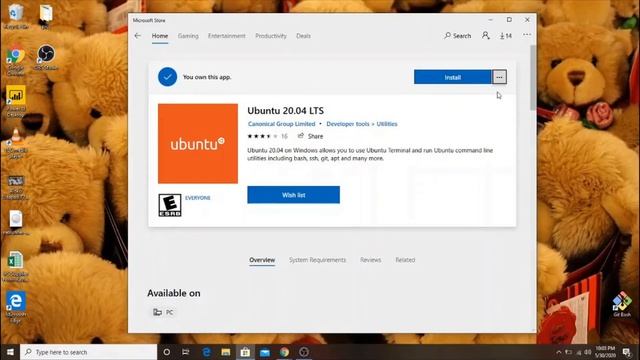Open Canonical Group Limited publisher link
The height and width of the screenshot is (360, 640).
pos(282,124)
